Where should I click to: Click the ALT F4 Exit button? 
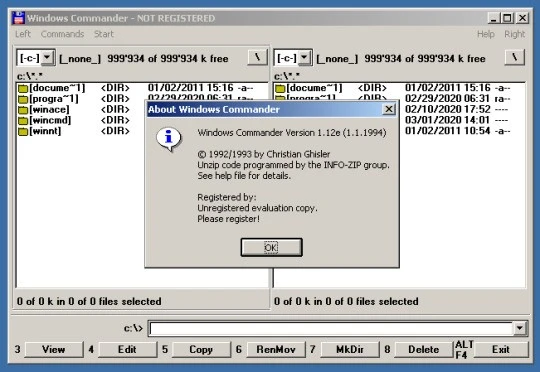[501, 350]
